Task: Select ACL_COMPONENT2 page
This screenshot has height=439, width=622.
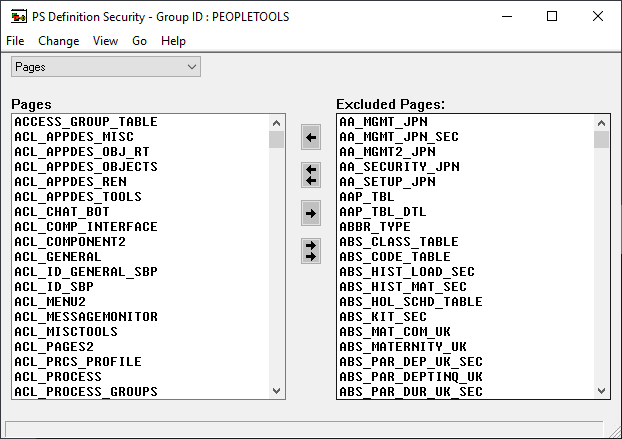Action: pyautogui.click(x=141, y=242)
